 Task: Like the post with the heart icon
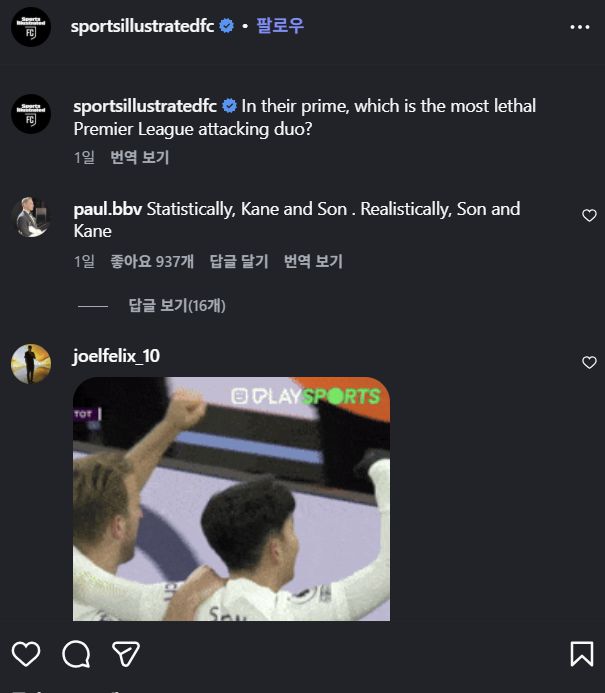(26, 654)
